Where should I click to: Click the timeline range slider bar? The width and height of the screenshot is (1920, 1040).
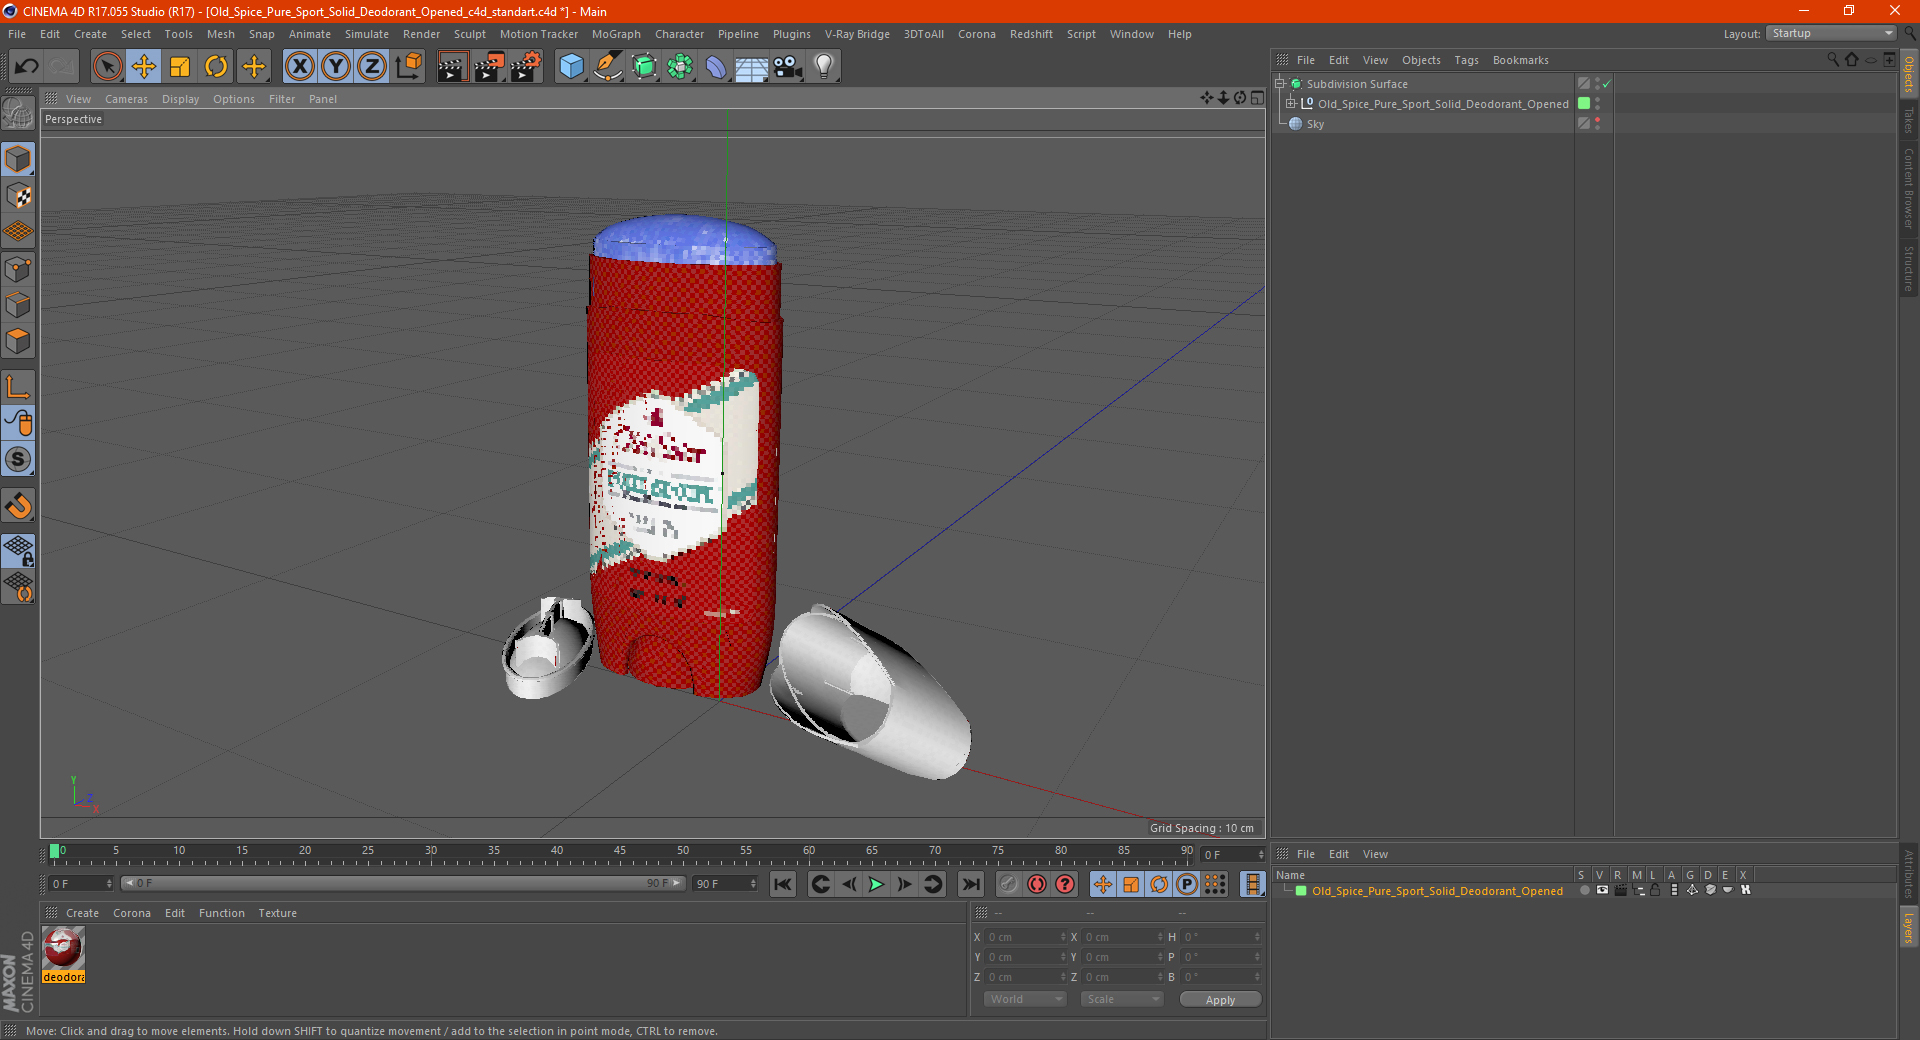pyautogui.click(x=403, y=883)
